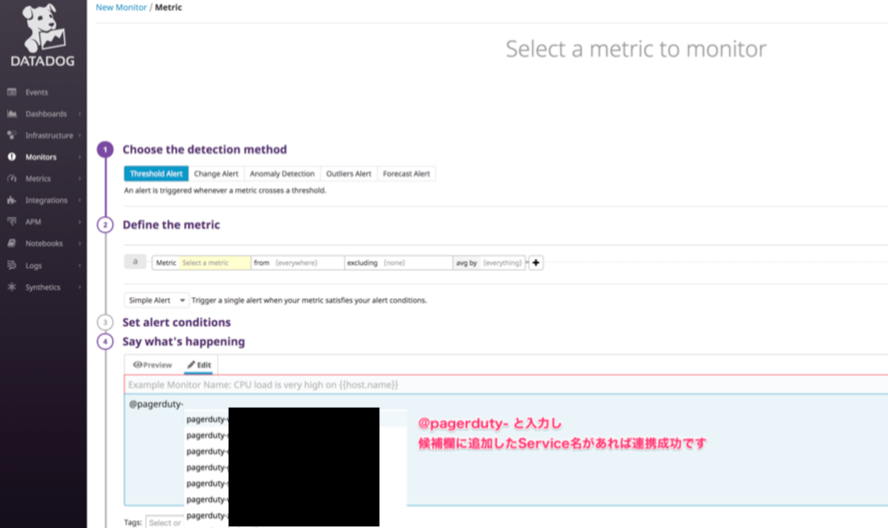Screen dimensions: 888x528
Task: Click the Notebooks icon in sidebar
Action: (x=11, y=243)
